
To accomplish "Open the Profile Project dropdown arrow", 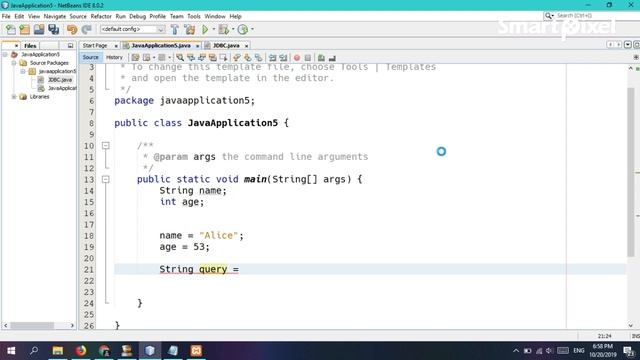I will 252,29.
